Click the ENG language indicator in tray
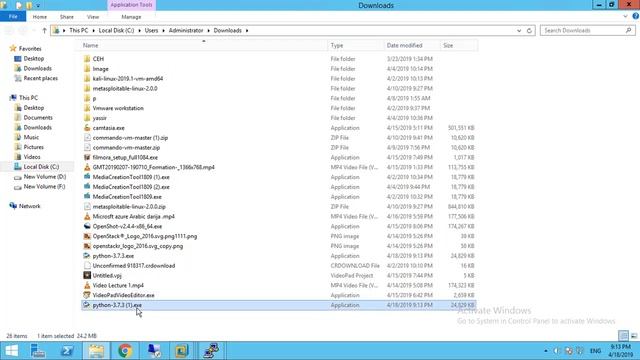The image size is (640, 360). click(596, 351)
